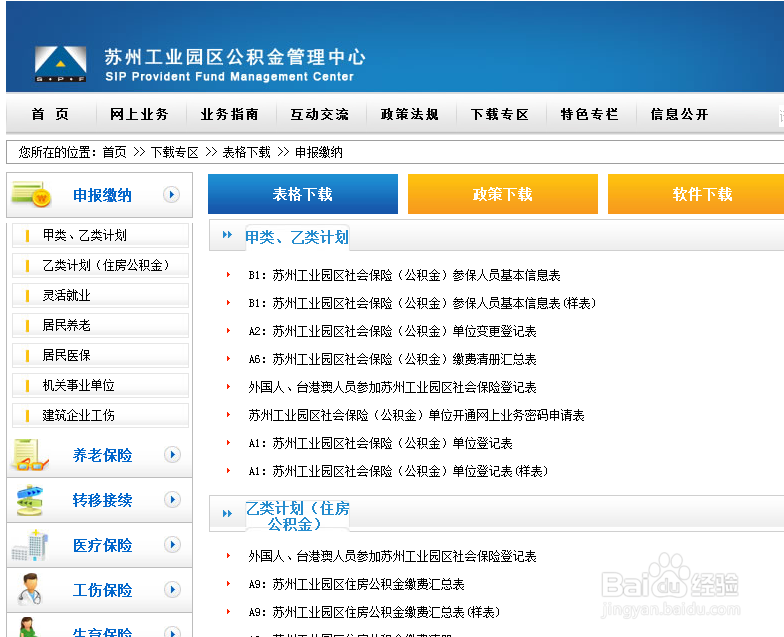Click the double-arrow beside 甲类、乙类计划 heading
The image size is (784, 637).
[228, 234]
